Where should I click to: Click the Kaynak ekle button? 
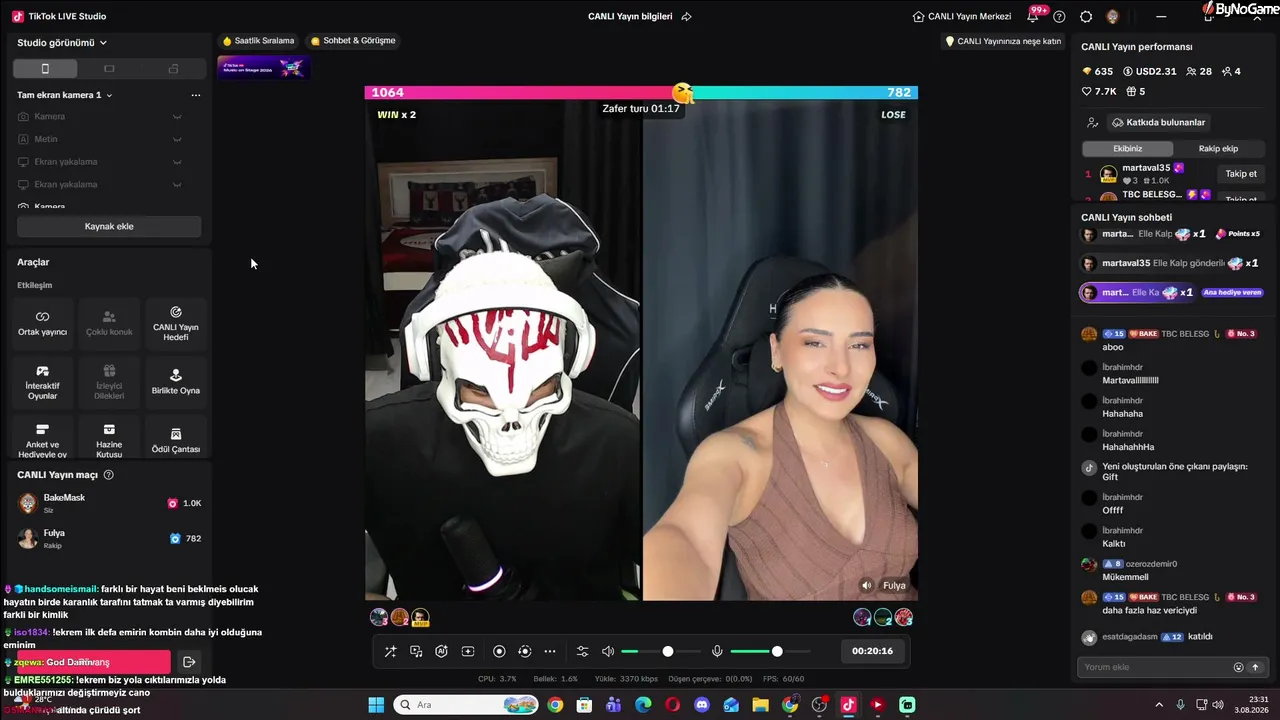(109, 226)
